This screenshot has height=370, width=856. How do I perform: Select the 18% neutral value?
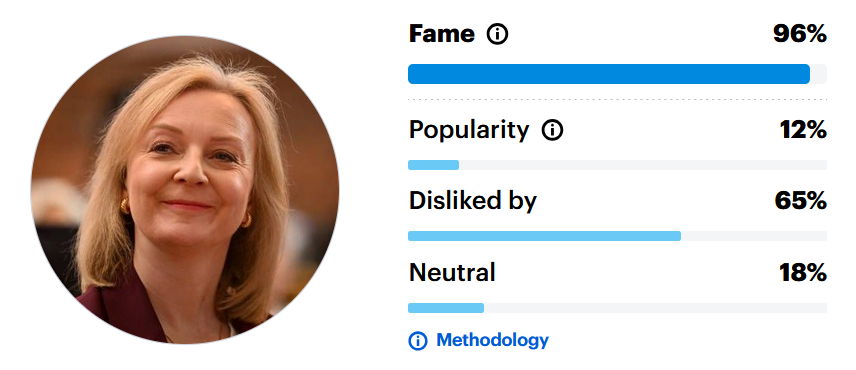pyautogui.click(x=803, y=272)
